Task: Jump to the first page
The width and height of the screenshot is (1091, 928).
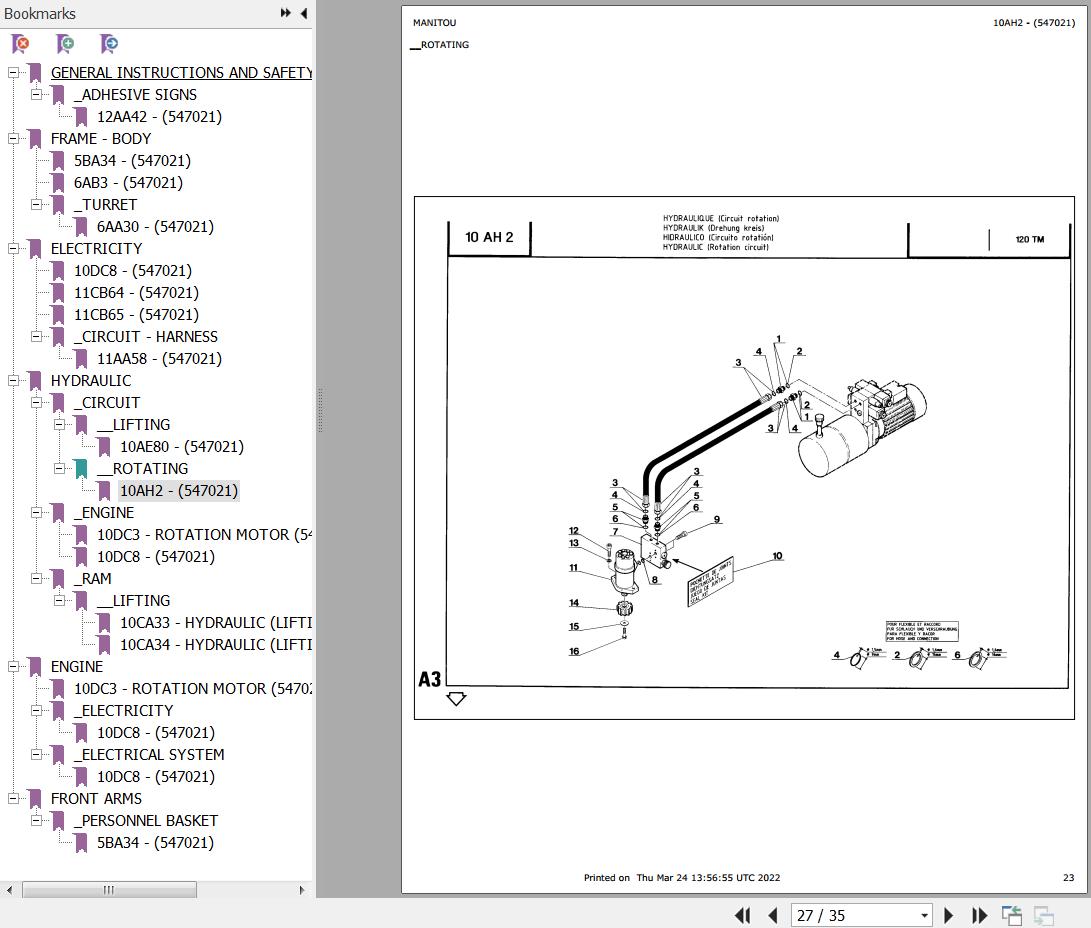Action: tap(742, 915)
